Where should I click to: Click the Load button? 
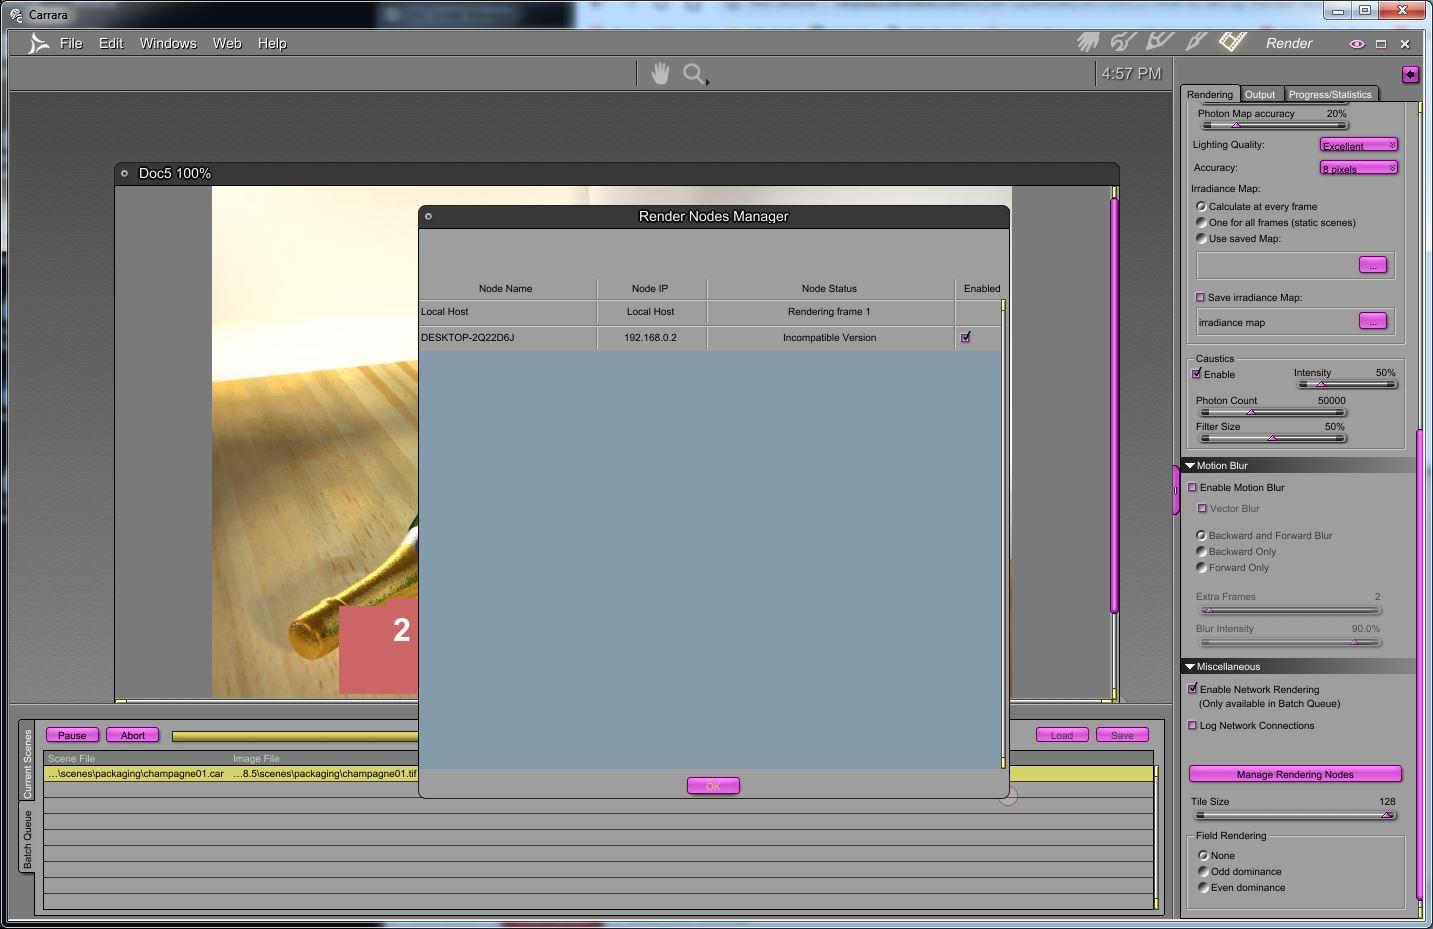1062,735
